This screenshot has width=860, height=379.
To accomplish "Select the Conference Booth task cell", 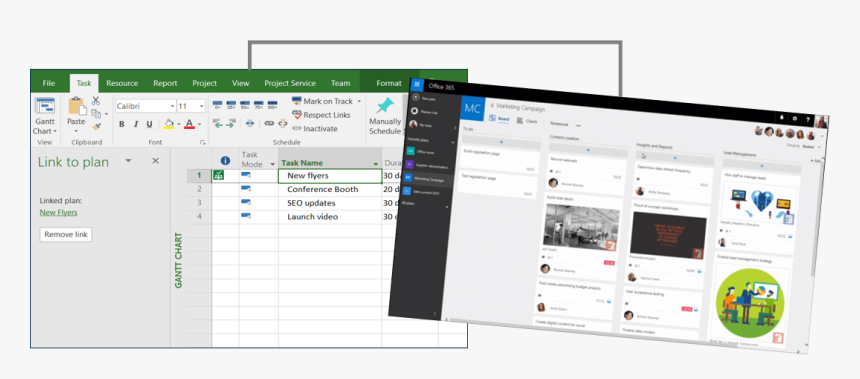I will point(330,189).
